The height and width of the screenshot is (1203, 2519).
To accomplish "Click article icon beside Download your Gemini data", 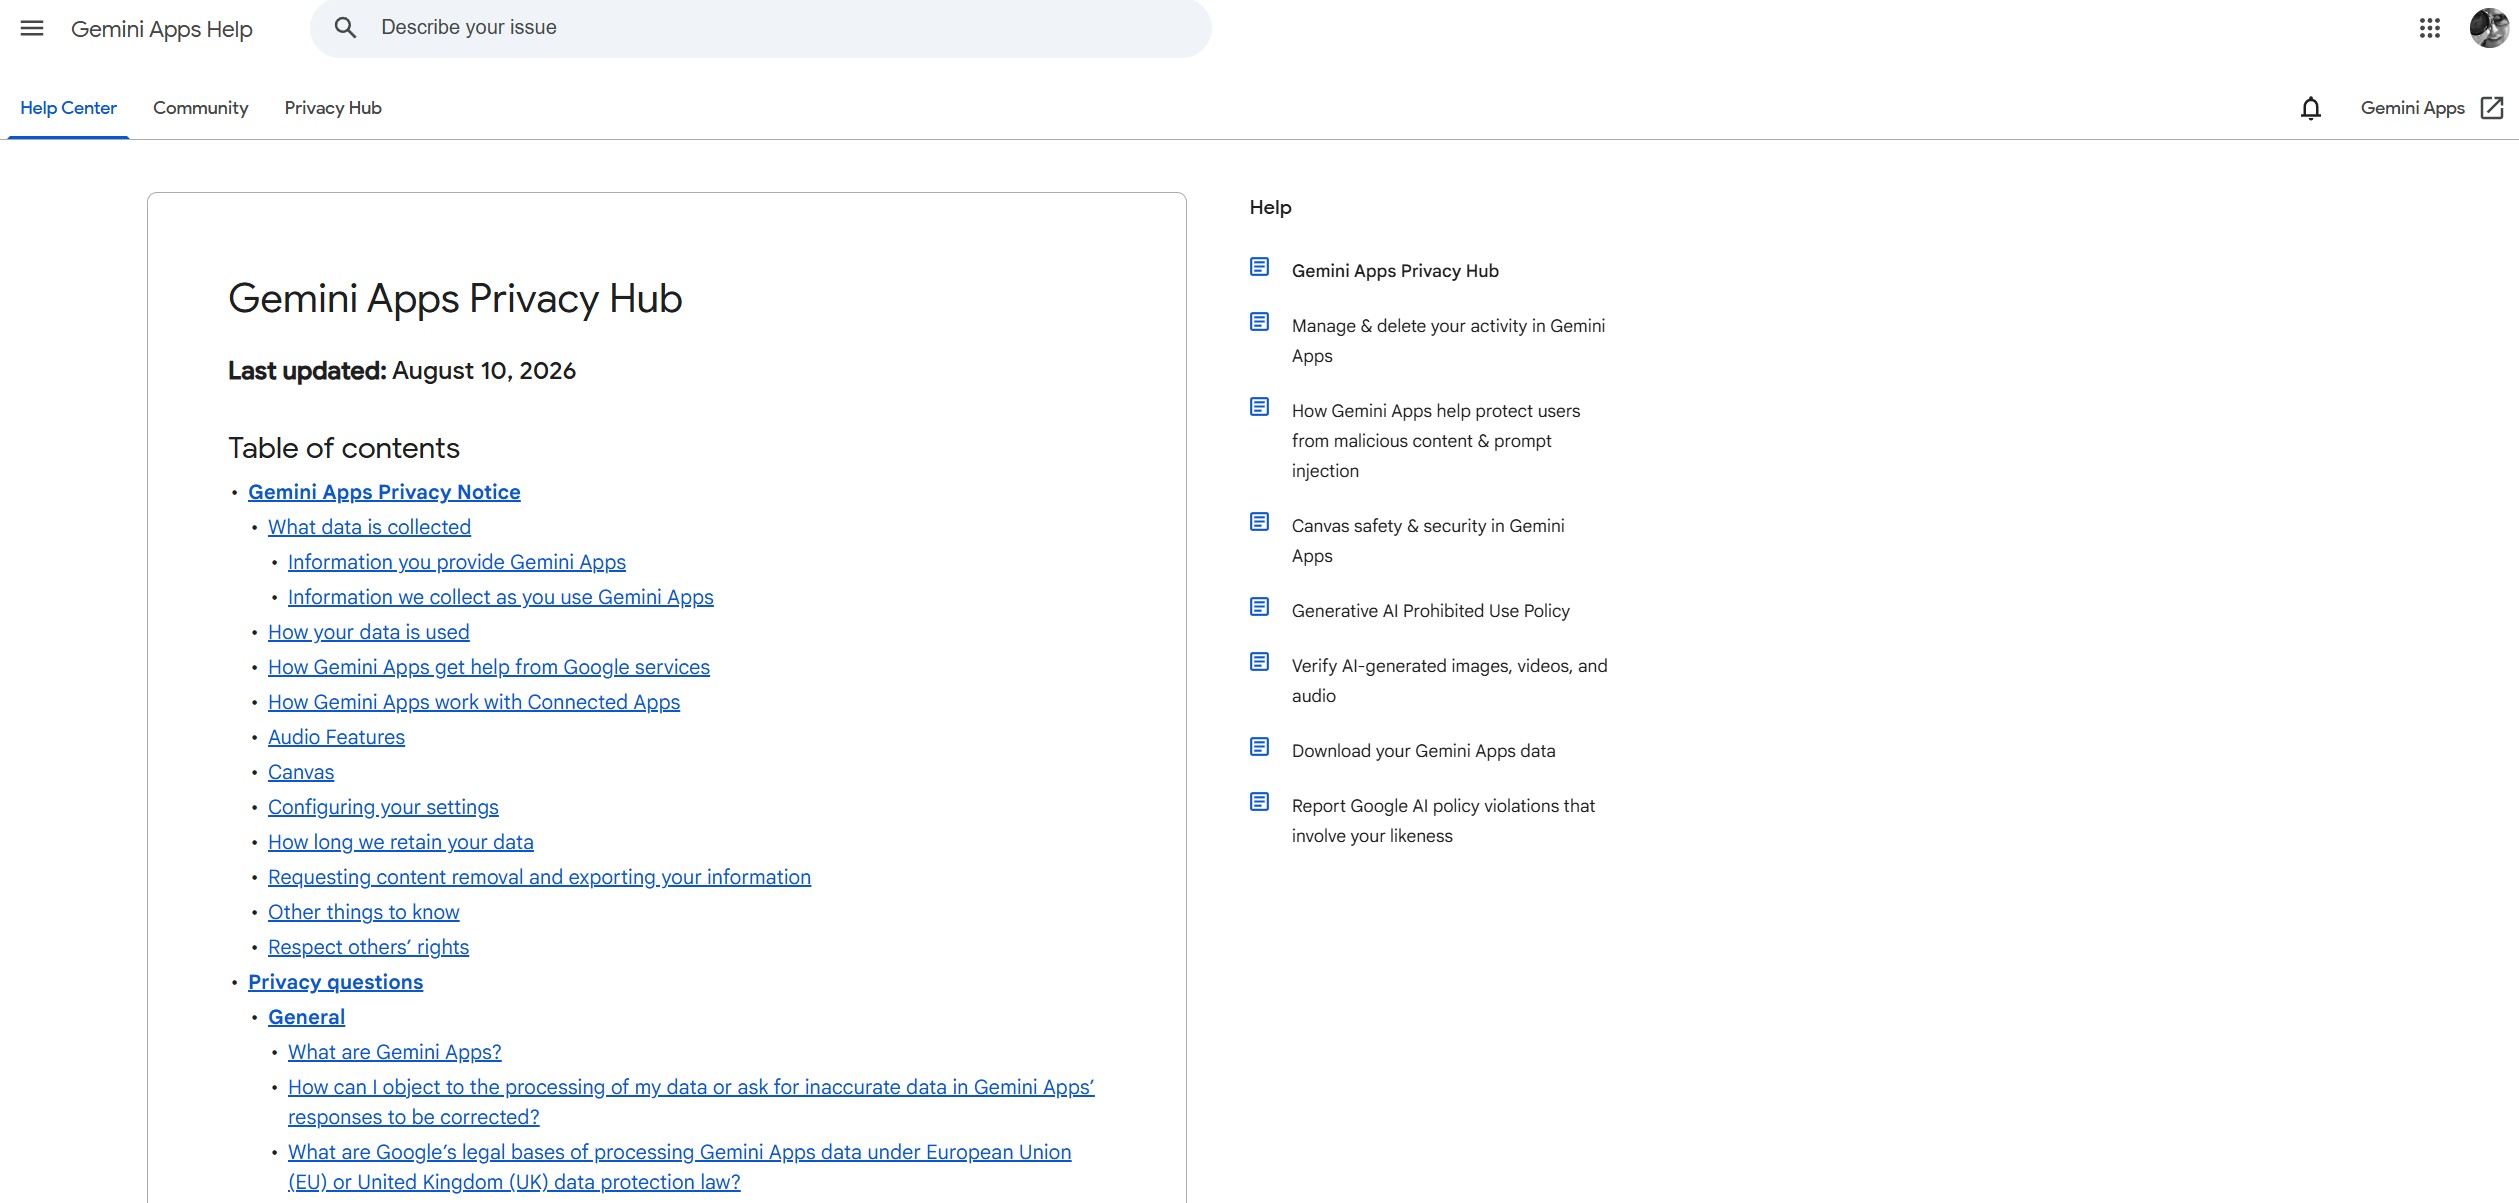I will [1259, 747].
